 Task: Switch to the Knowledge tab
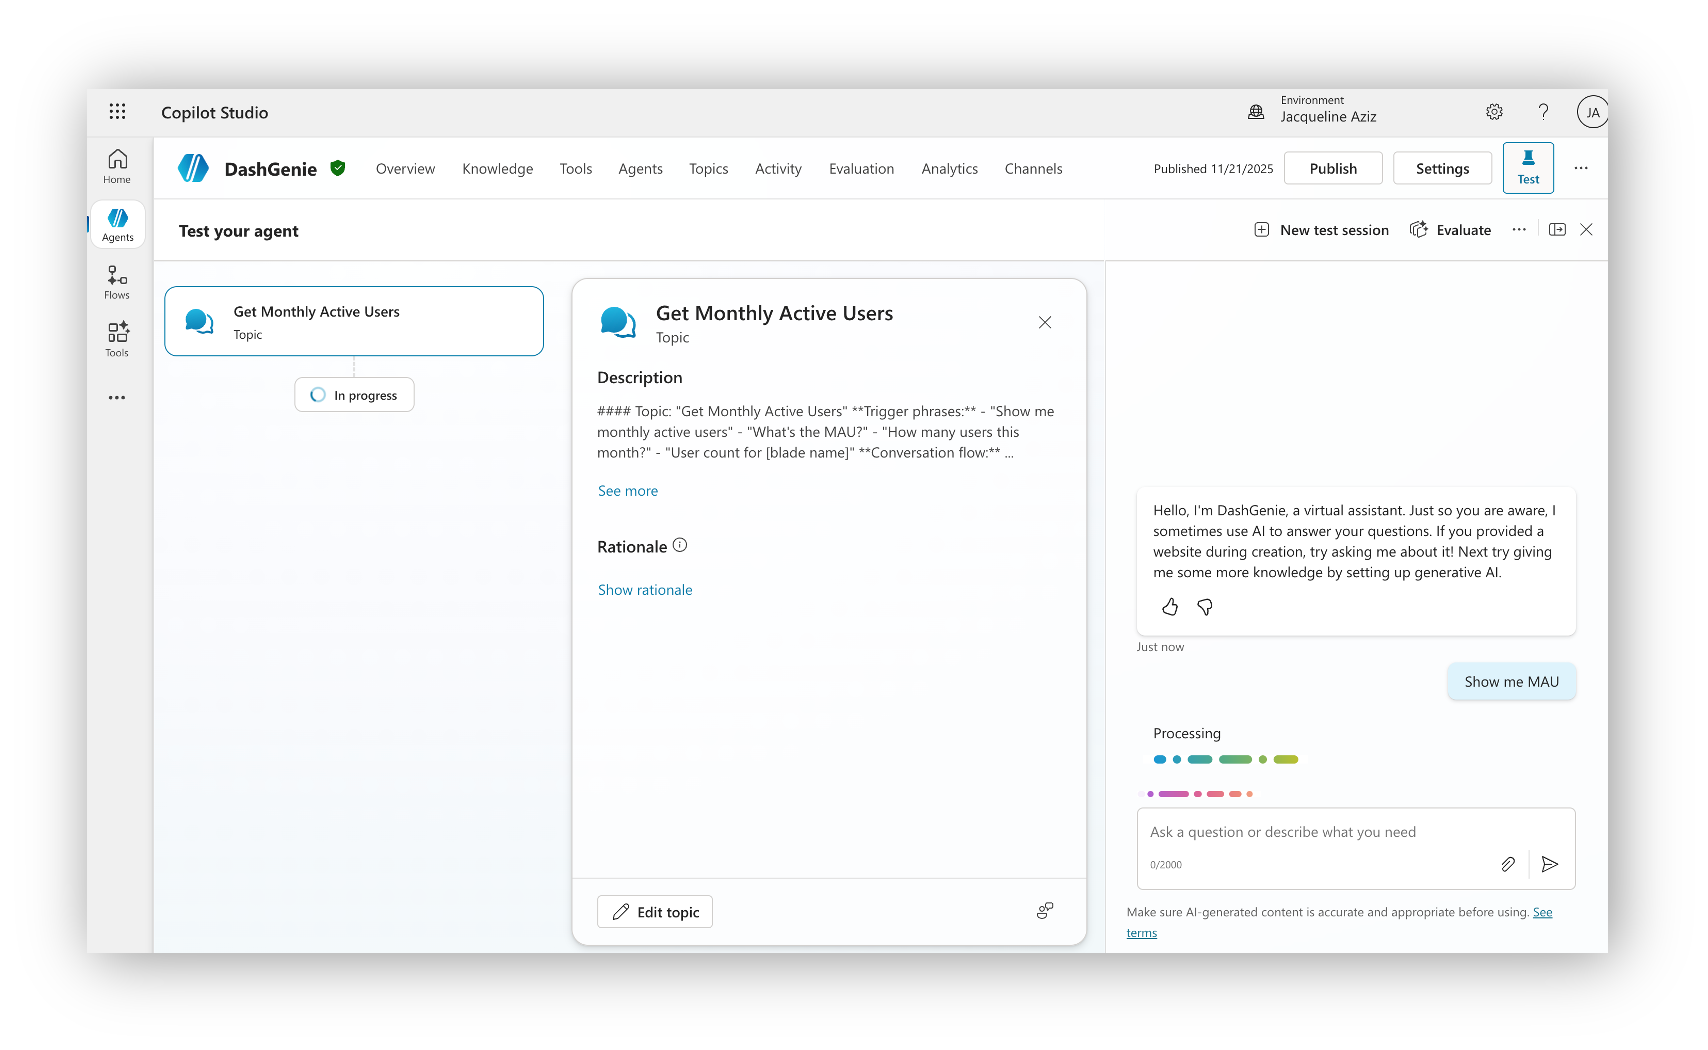(x=497, y=169)
